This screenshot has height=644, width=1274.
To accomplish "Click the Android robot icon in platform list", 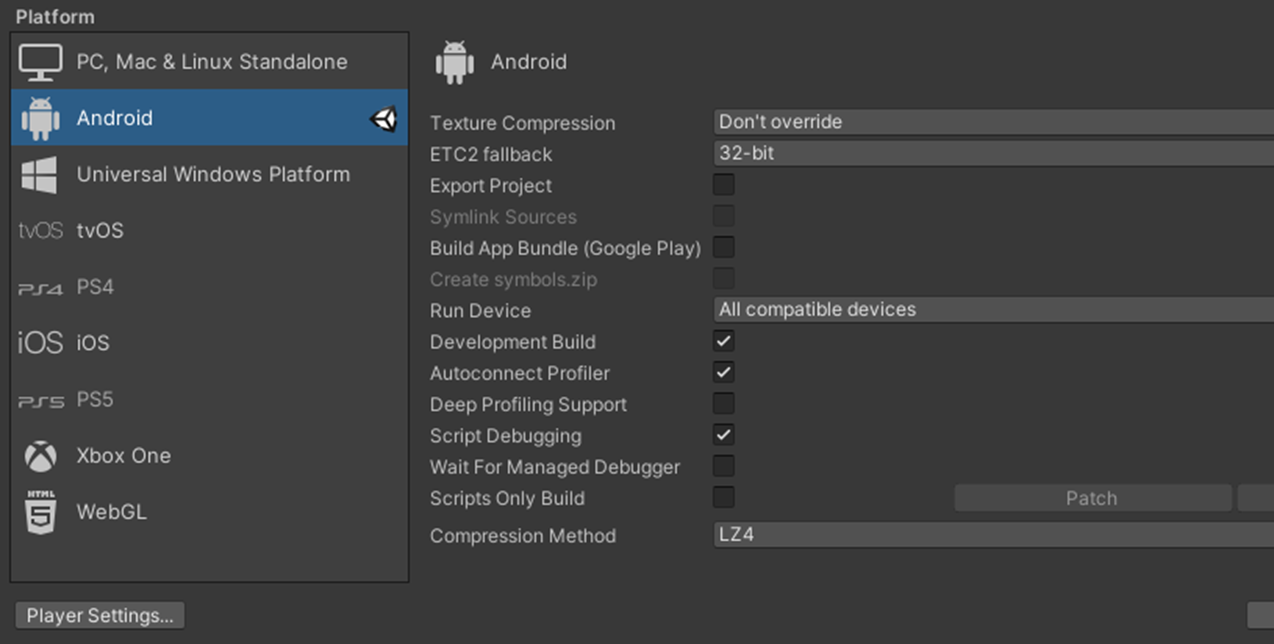I will click(40, 117).
